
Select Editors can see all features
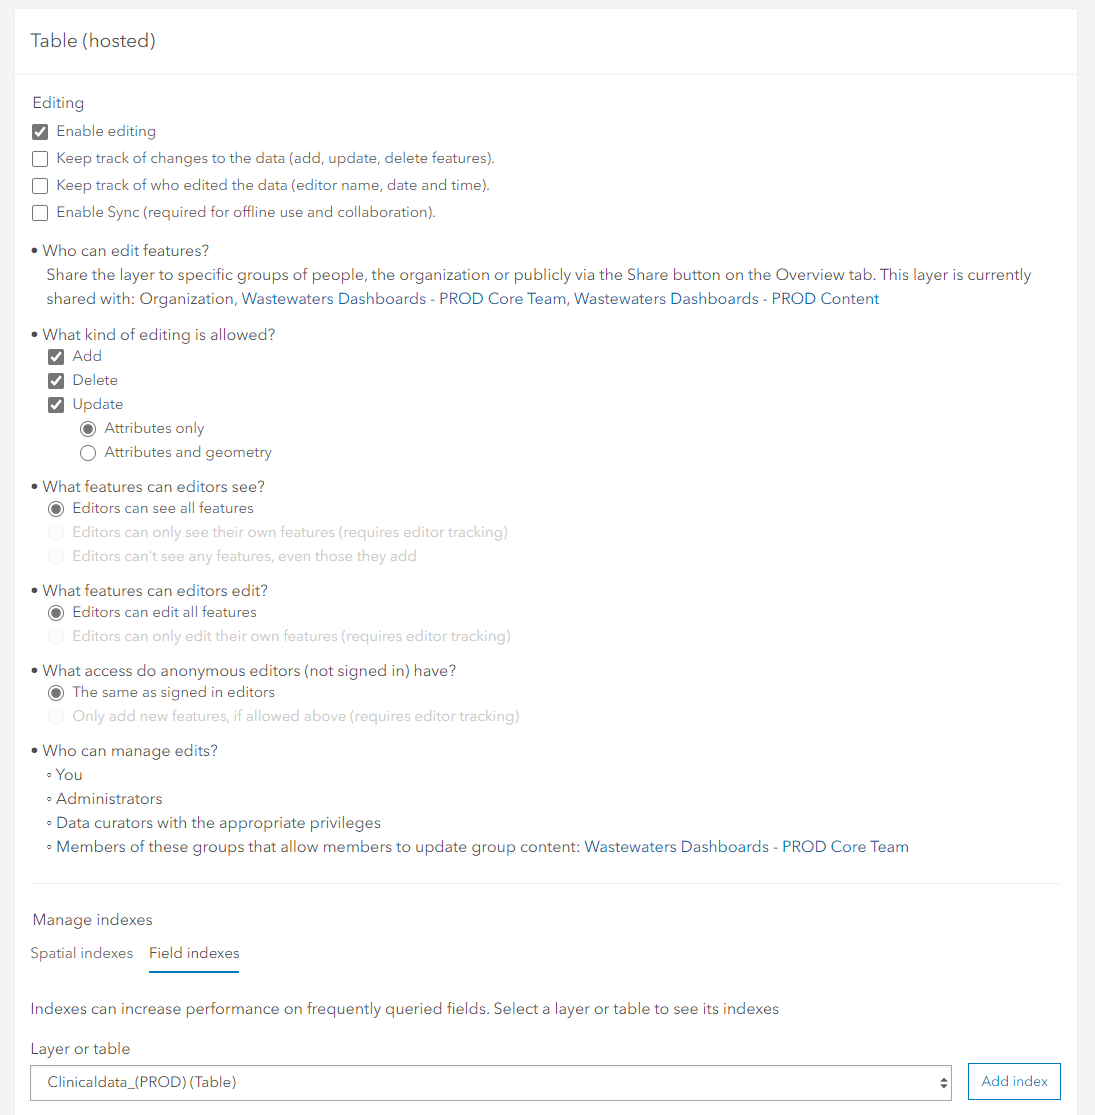pyautogui.click(x=56, y=509)
